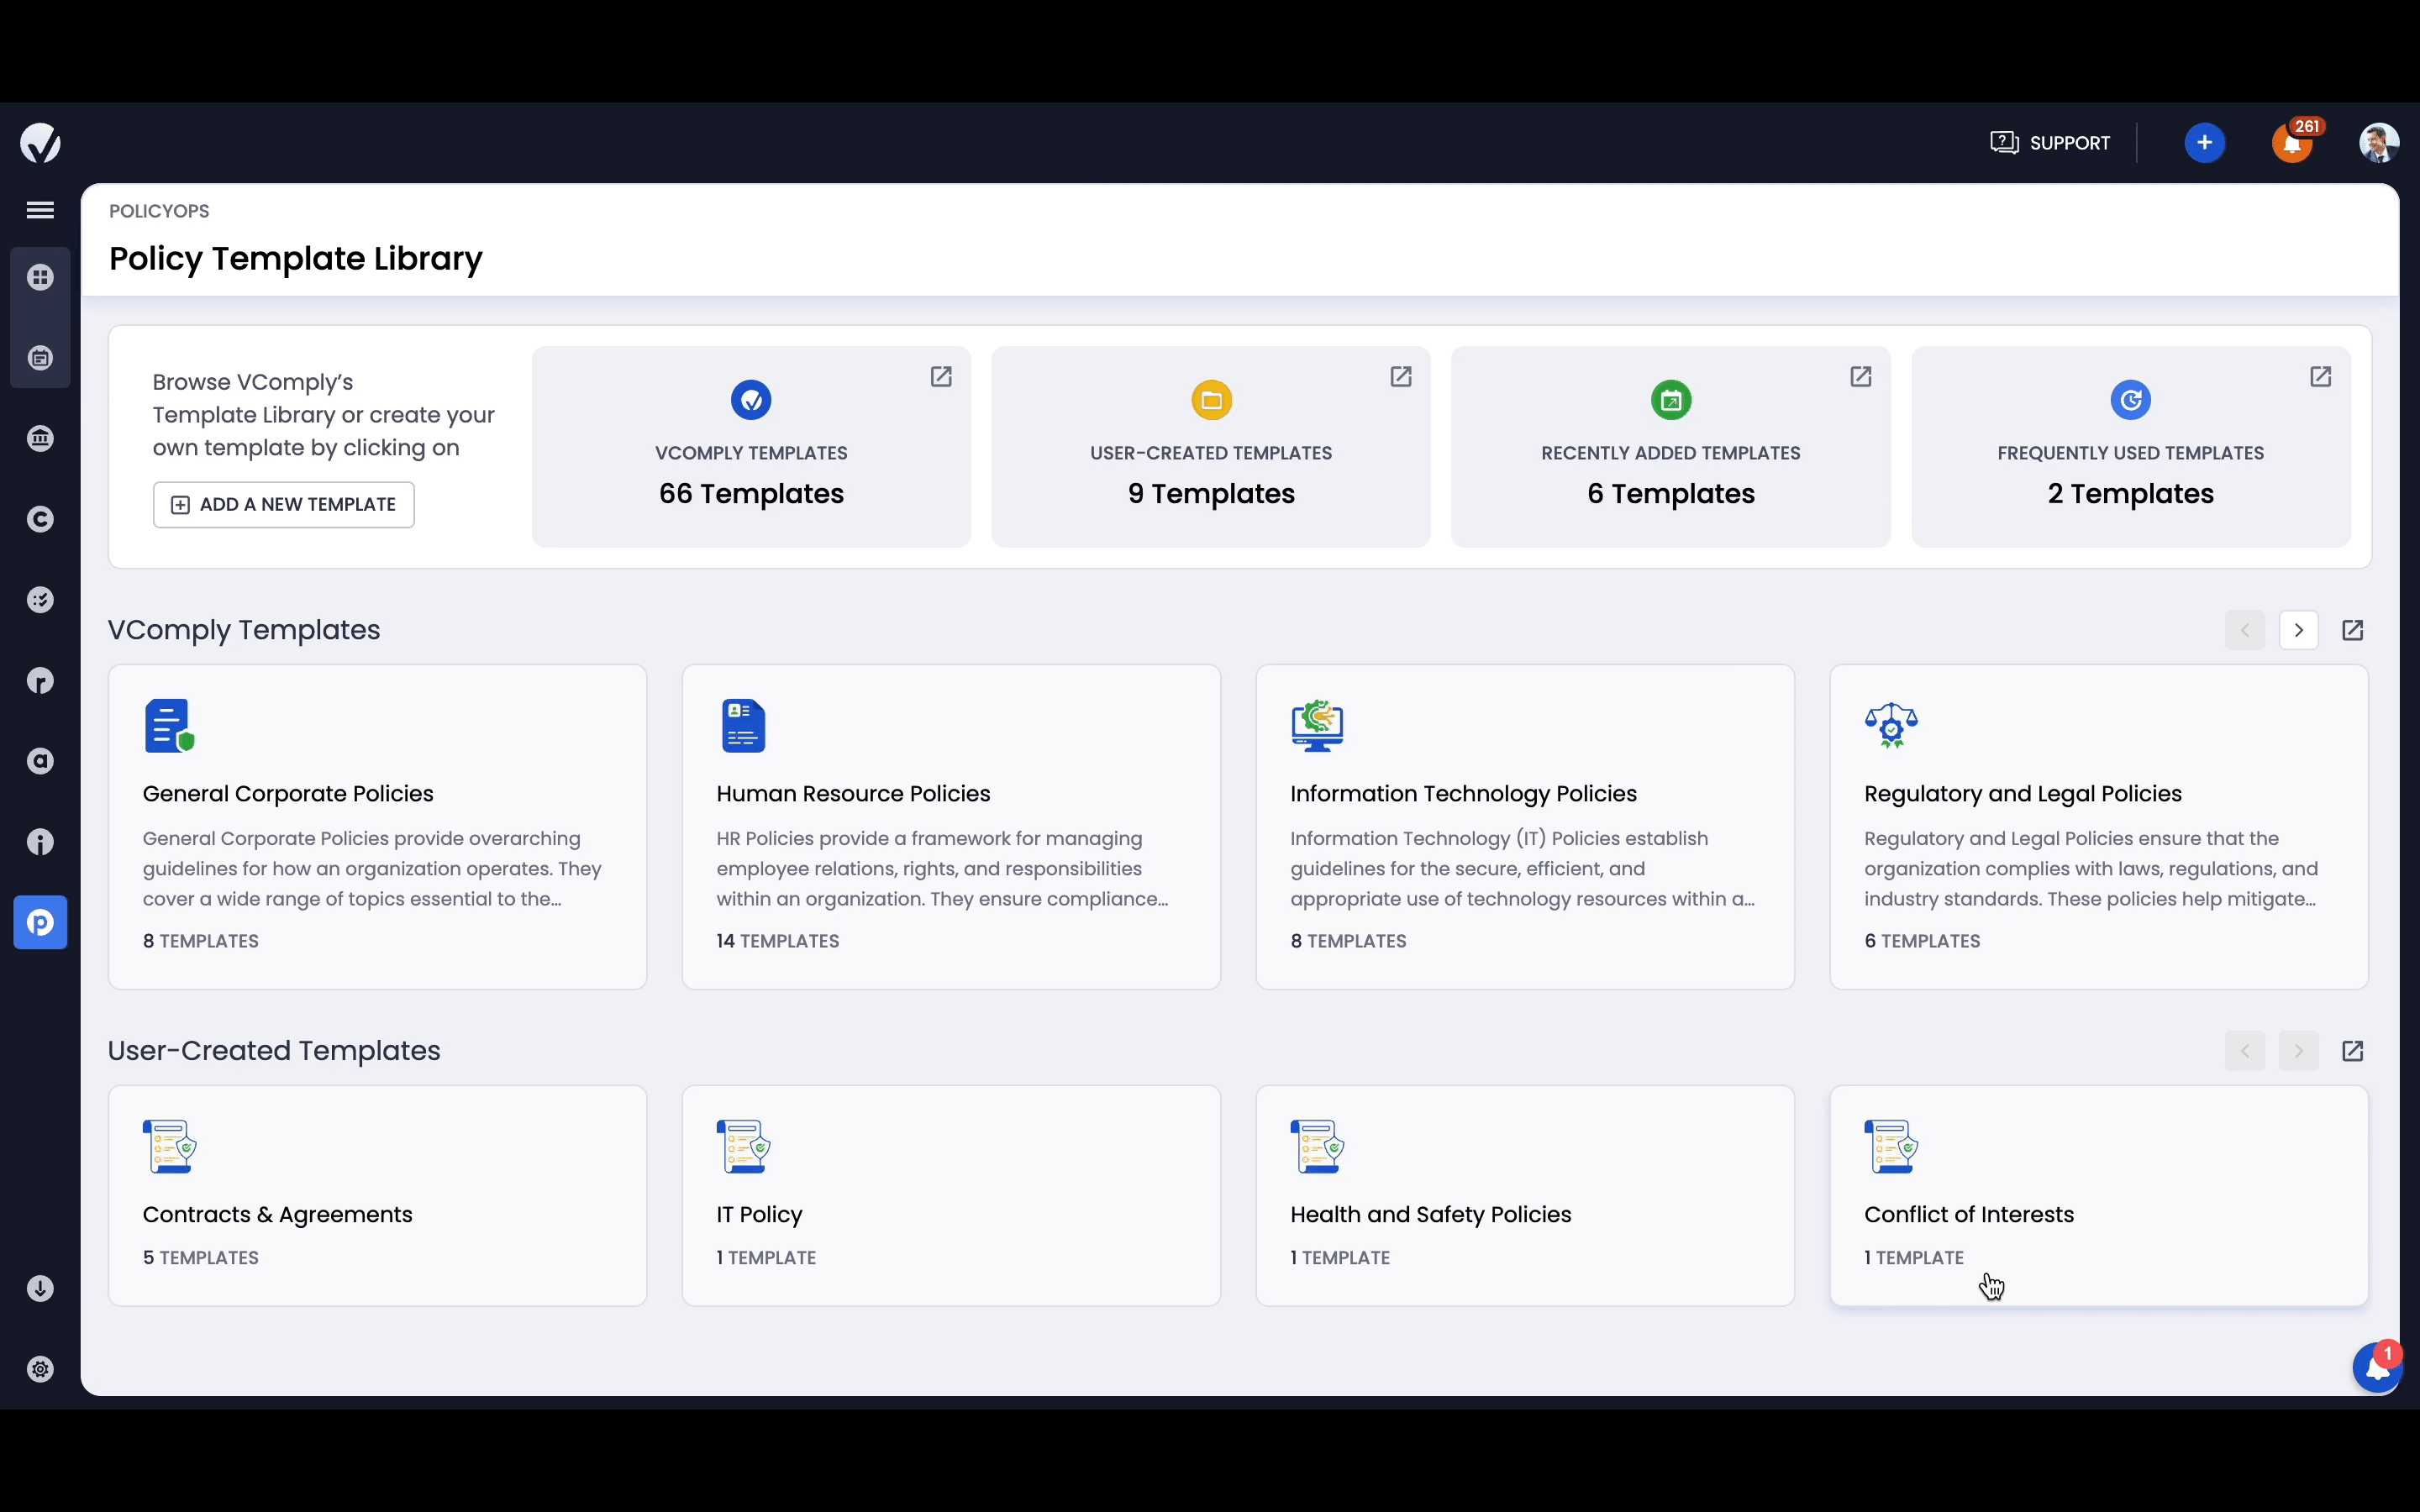The width and height of the screenshot is (2420, 1512).
Task: Click Add a New Template button
Action: coord(284,505)
